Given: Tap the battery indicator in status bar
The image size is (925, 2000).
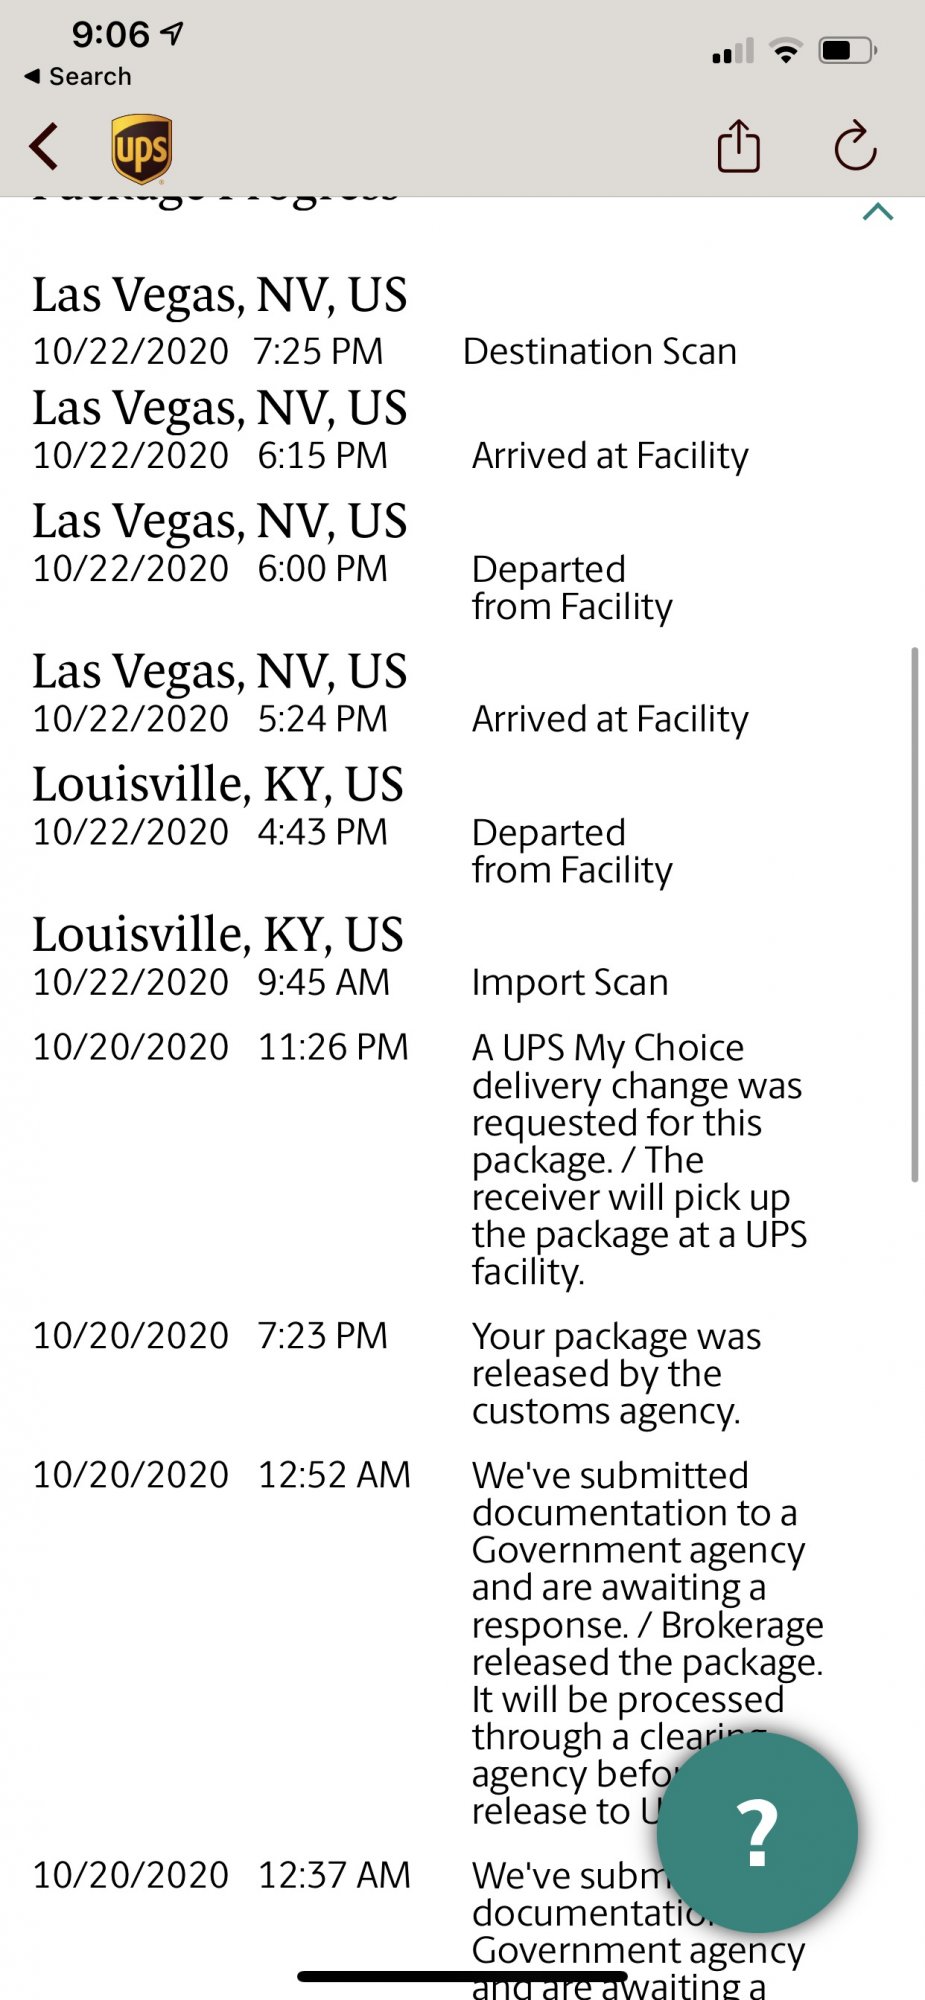Looking at the screenshot, I should tap(848, 50).
